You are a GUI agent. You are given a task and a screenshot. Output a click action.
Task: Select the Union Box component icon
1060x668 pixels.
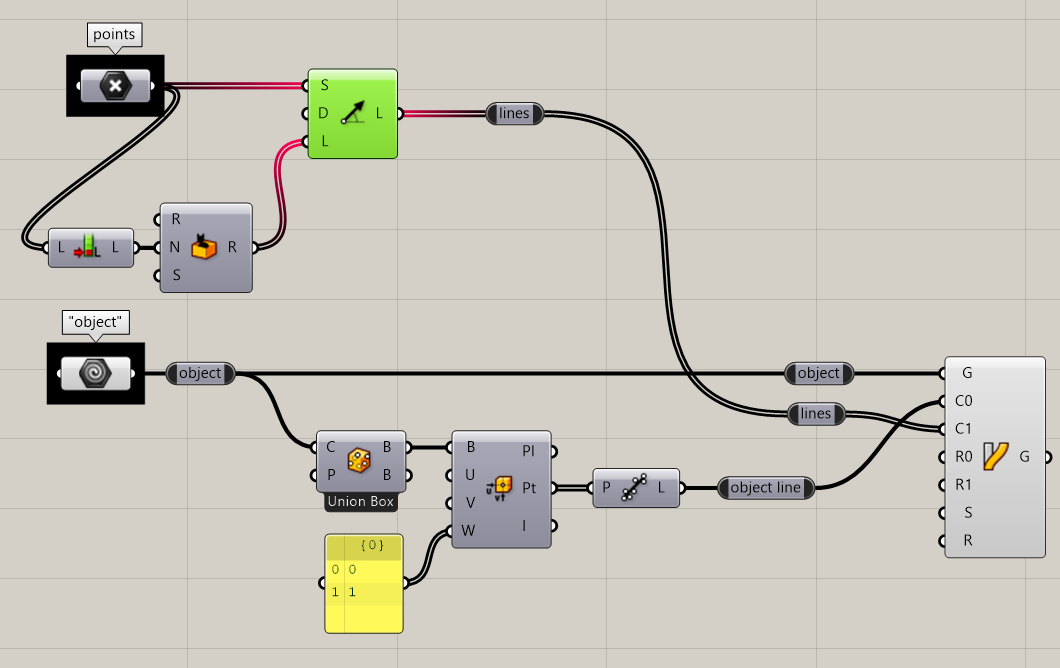[x=359, y=461]
